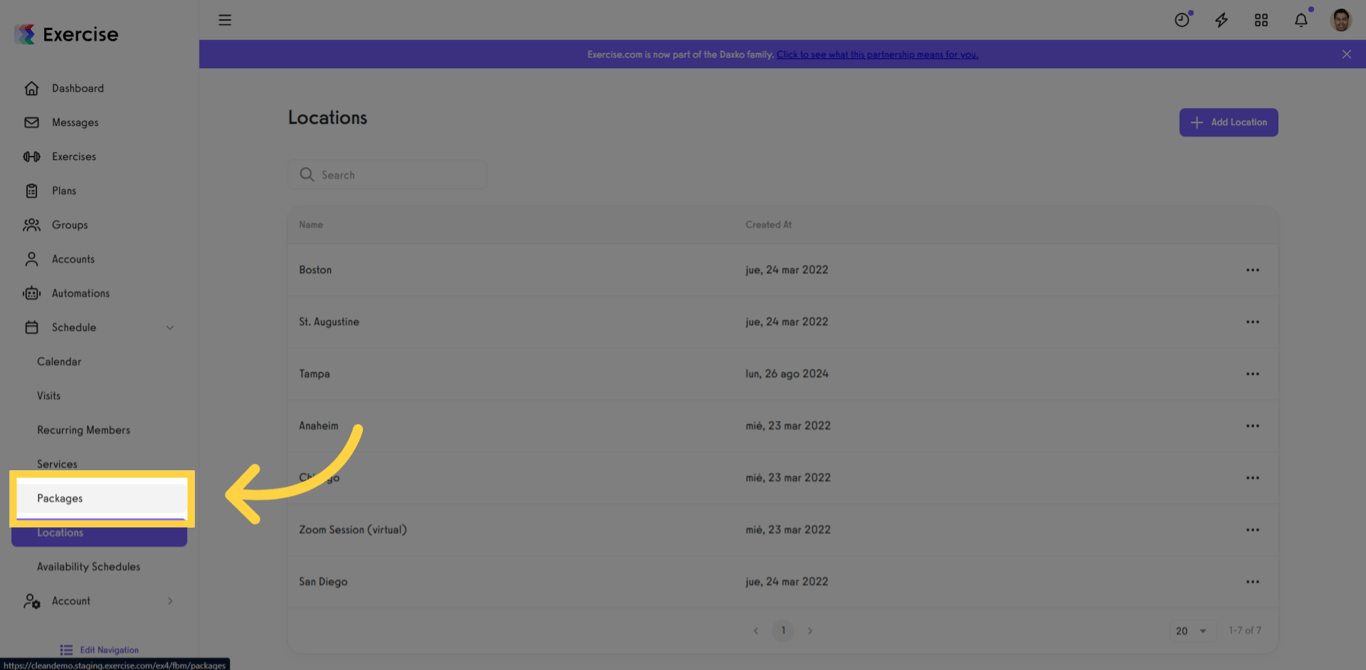Open row actions for Boston location

(x=1252, y=269)
